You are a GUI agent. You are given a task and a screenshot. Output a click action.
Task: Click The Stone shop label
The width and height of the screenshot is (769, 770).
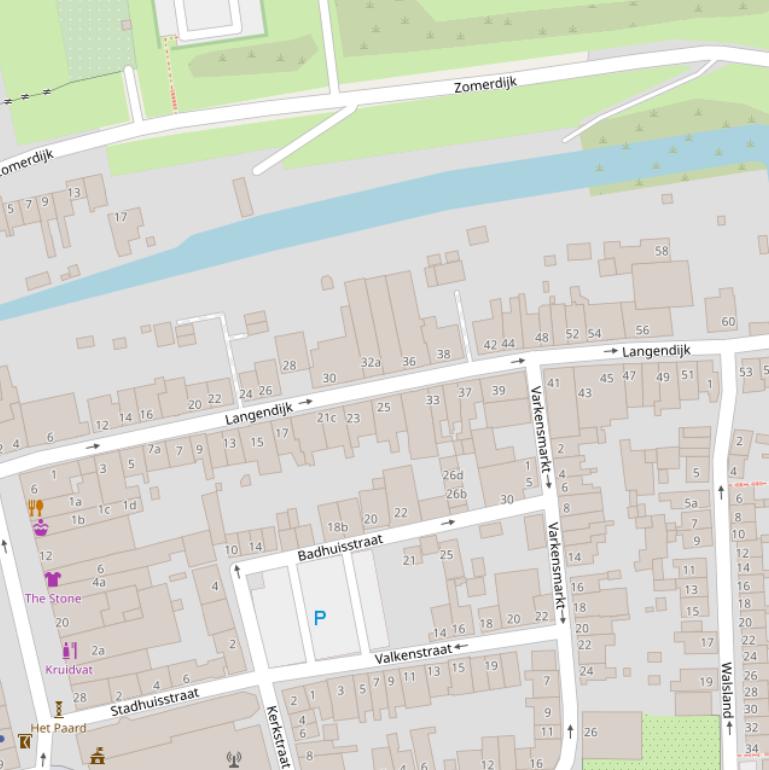(53, 598)
